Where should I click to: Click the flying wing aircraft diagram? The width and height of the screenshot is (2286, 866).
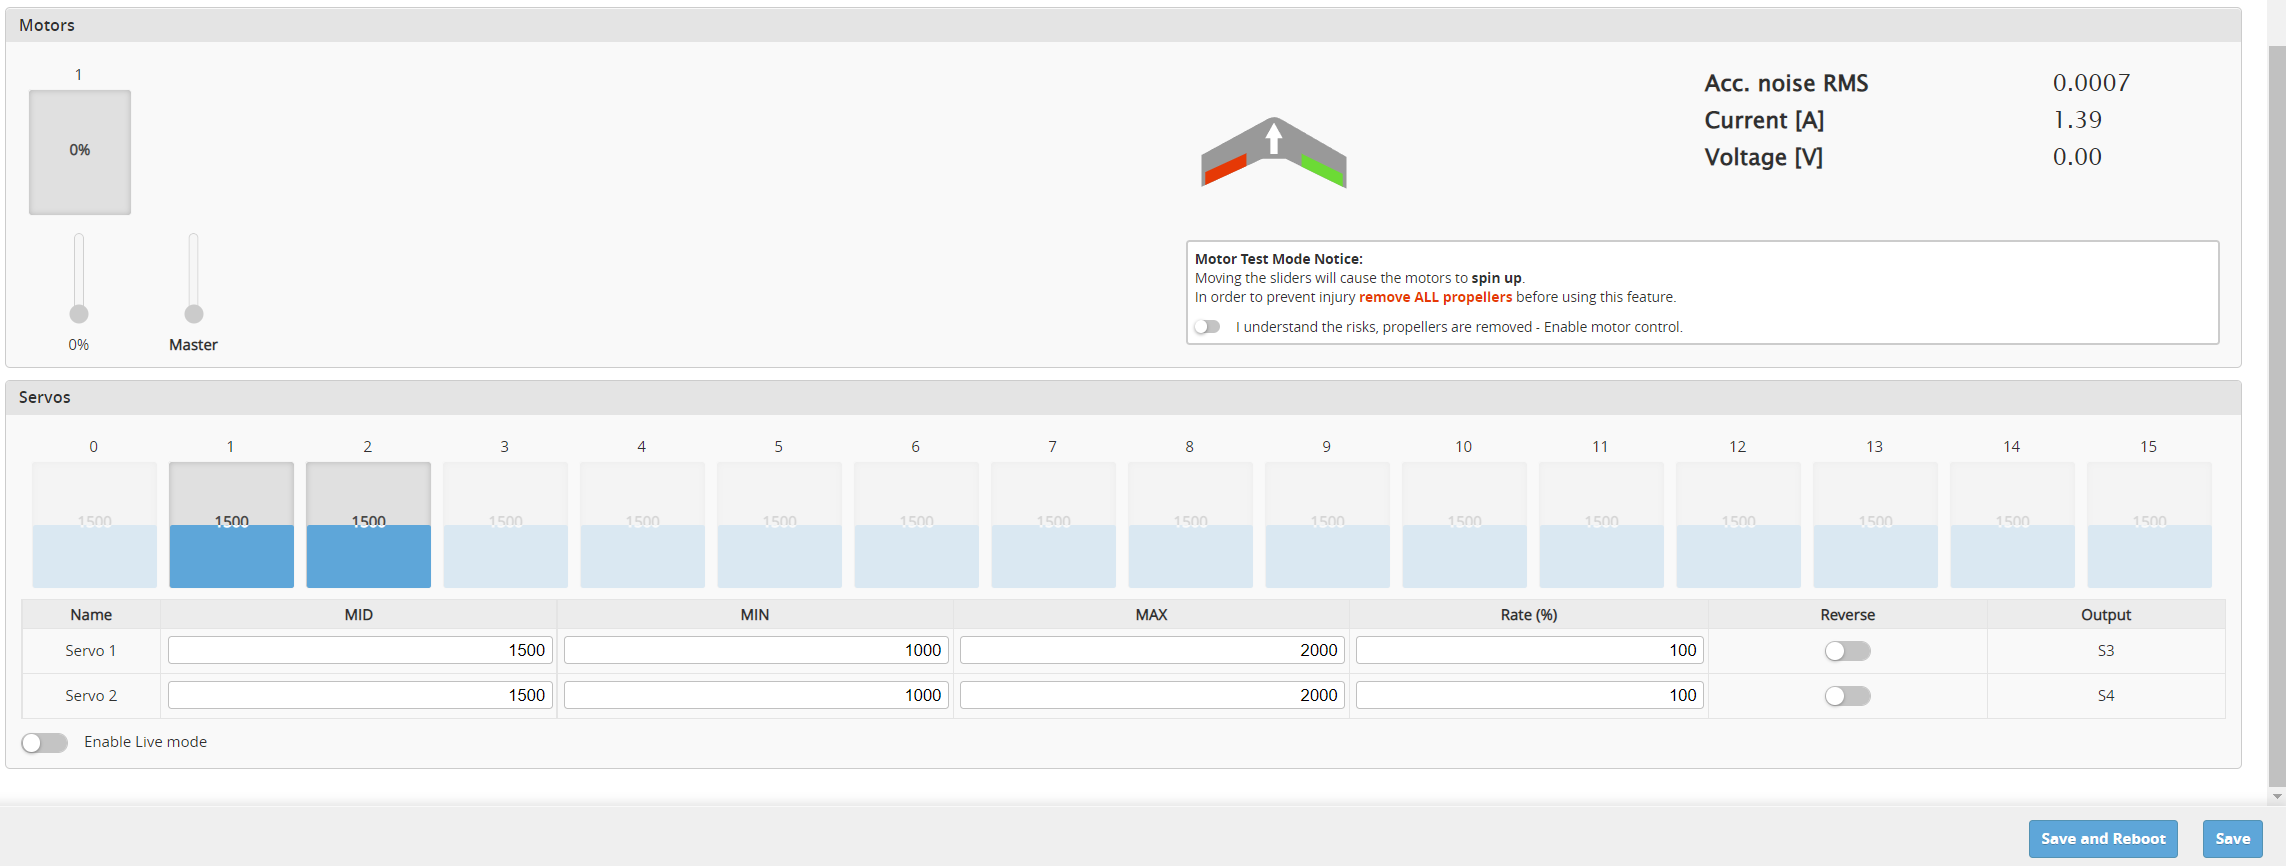pos(1273,152)
